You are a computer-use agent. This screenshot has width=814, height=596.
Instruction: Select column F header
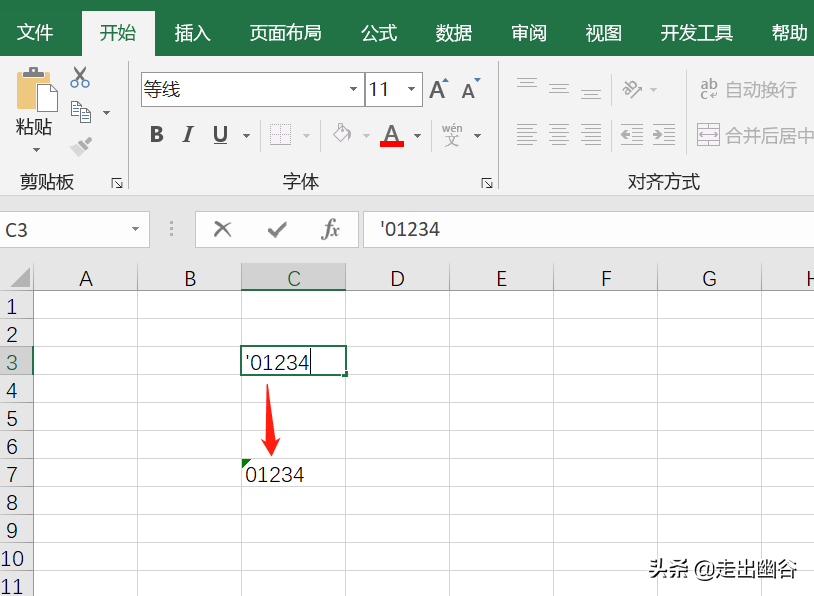(x=606, y=278)
